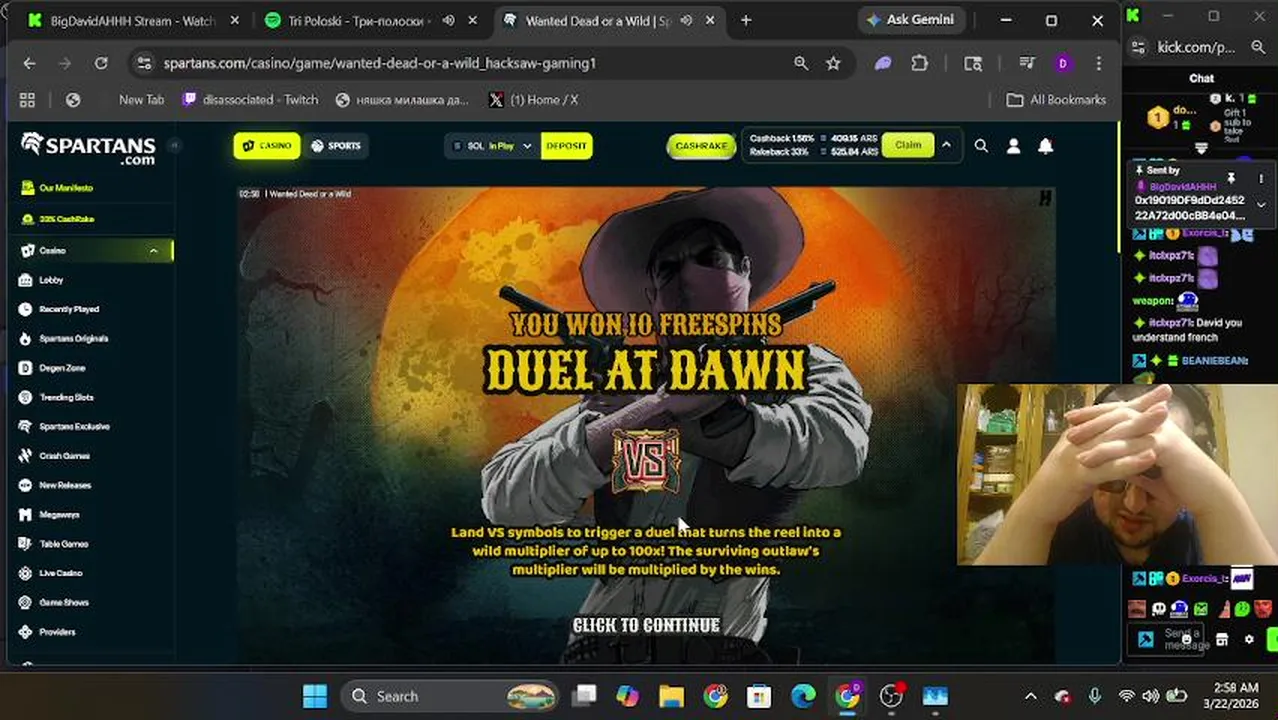Open Degen Zone in sidebar
Screen dimensions: 1278x720
(62, 368)
